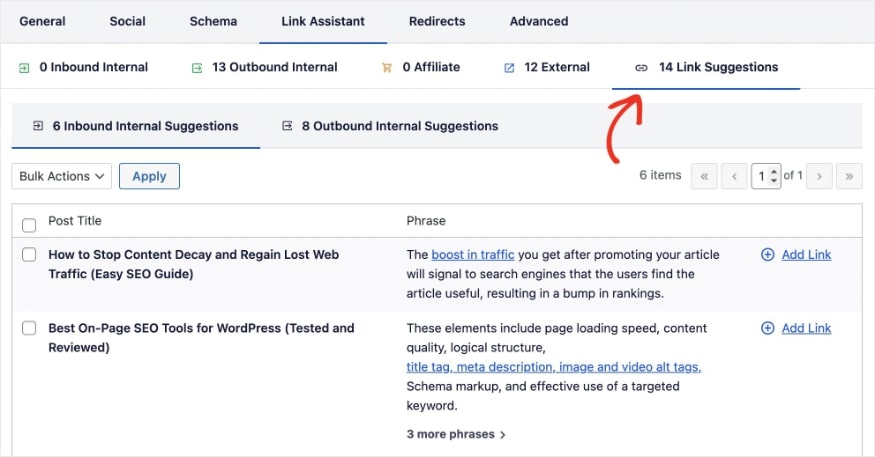Show 0 Affiliate links
The height and width of the screenshot is (457, 875).
click(431, 67)
